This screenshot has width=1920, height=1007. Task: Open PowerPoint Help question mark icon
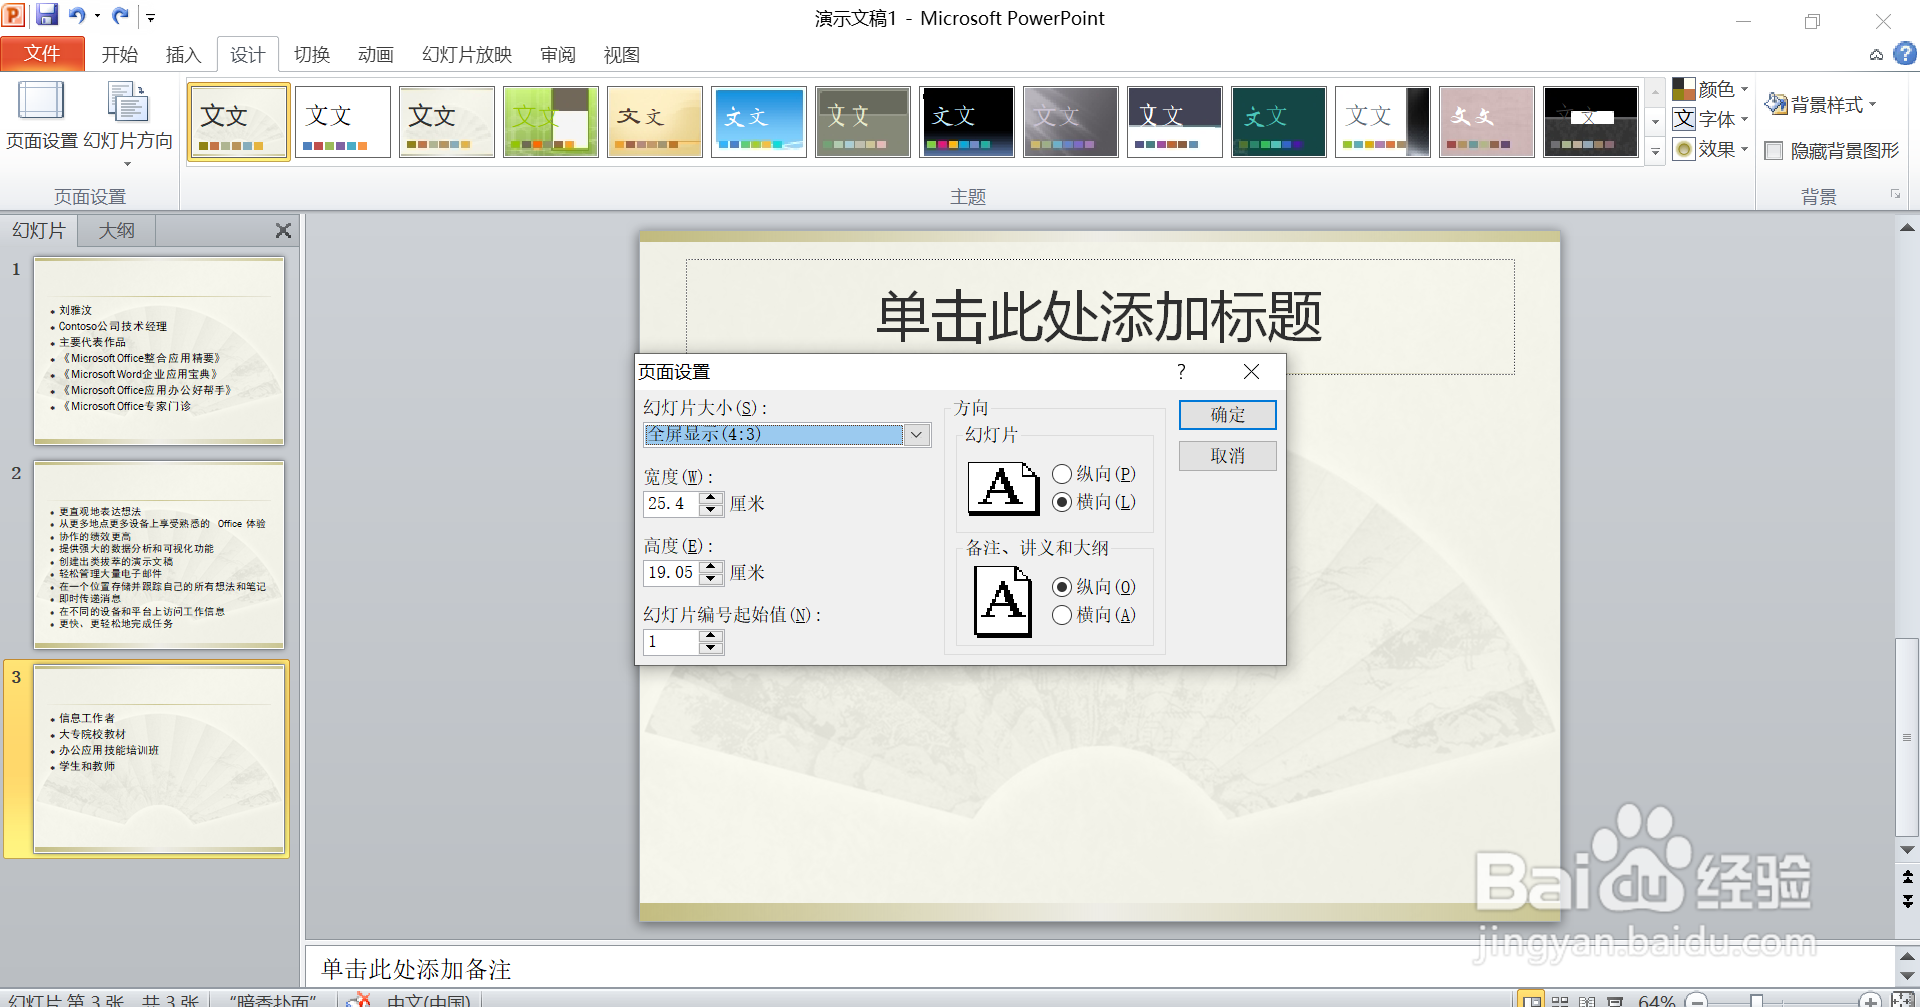tap(1904, 54)
